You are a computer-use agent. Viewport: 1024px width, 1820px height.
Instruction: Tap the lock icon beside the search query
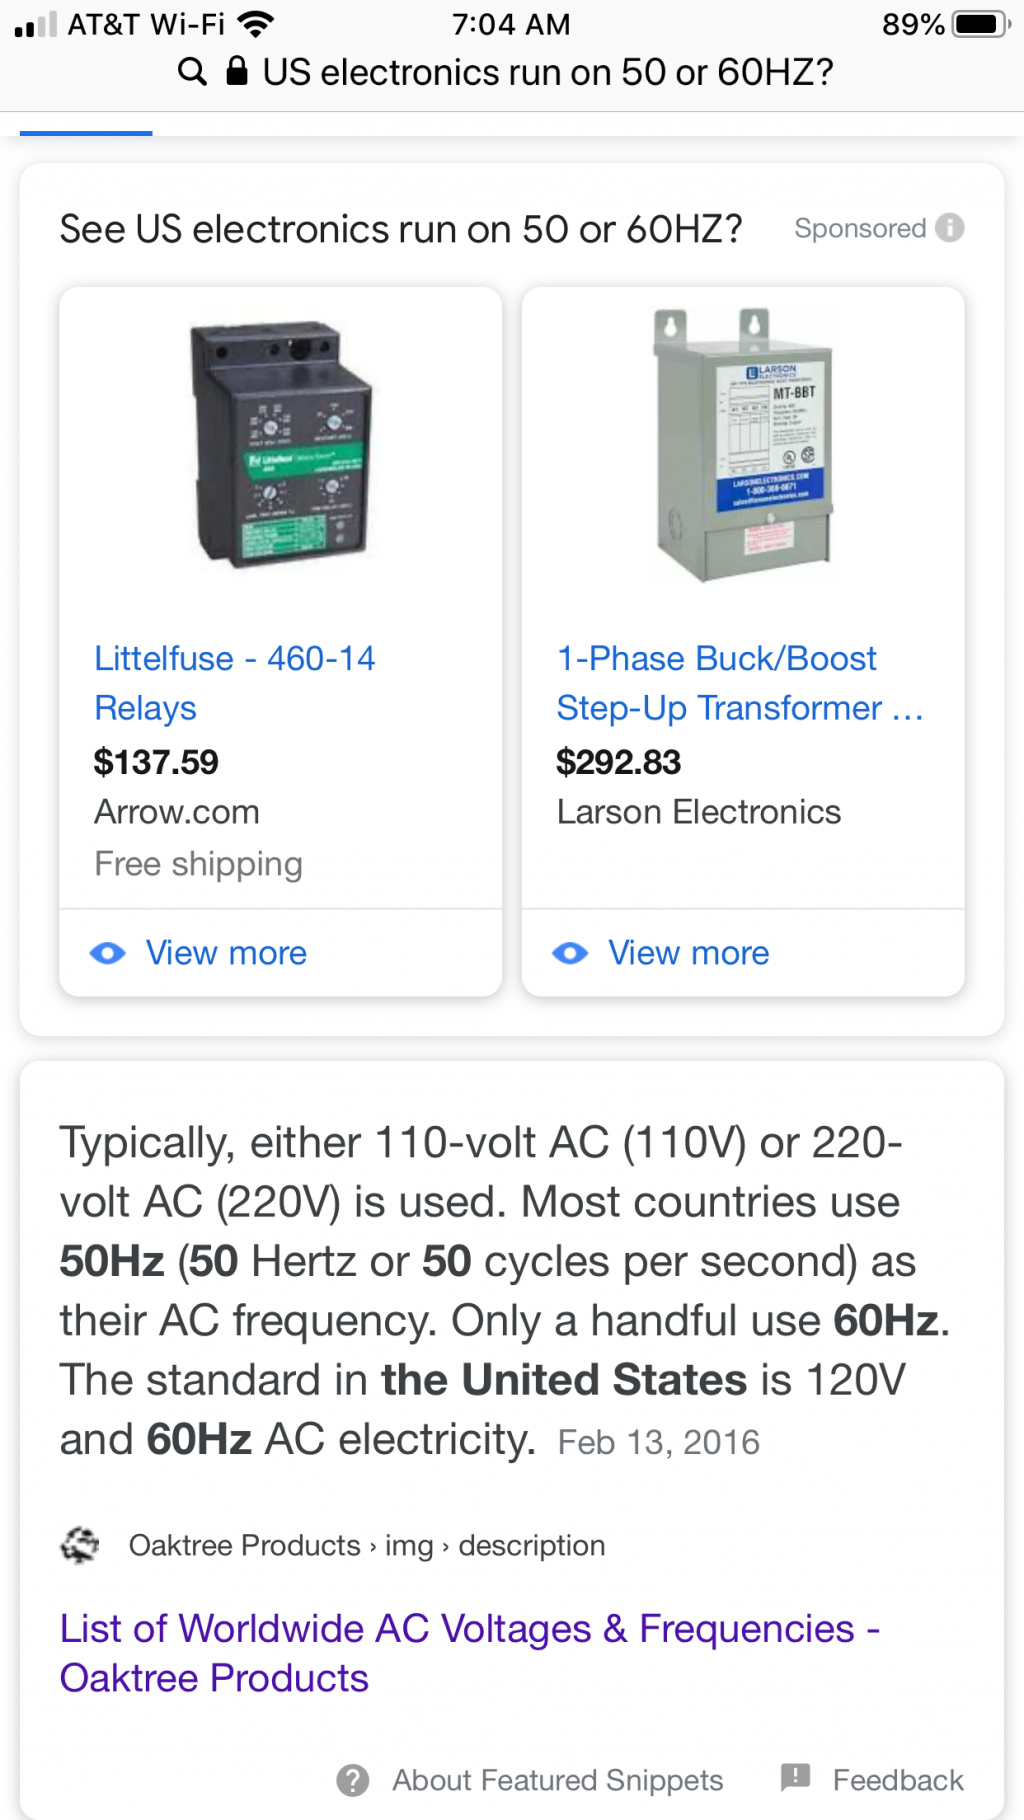tap(237, 71)
